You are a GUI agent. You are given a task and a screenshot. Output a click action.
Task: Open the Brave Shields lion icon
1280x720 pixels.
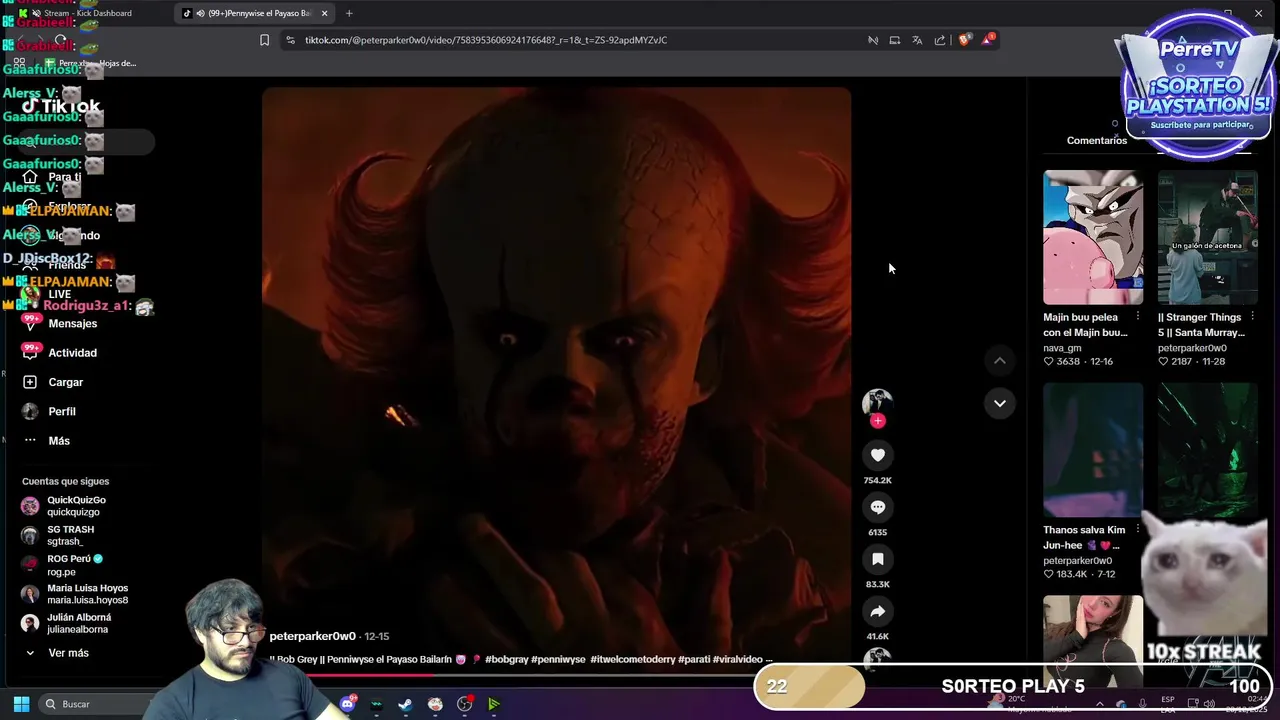tap(964, 40)
